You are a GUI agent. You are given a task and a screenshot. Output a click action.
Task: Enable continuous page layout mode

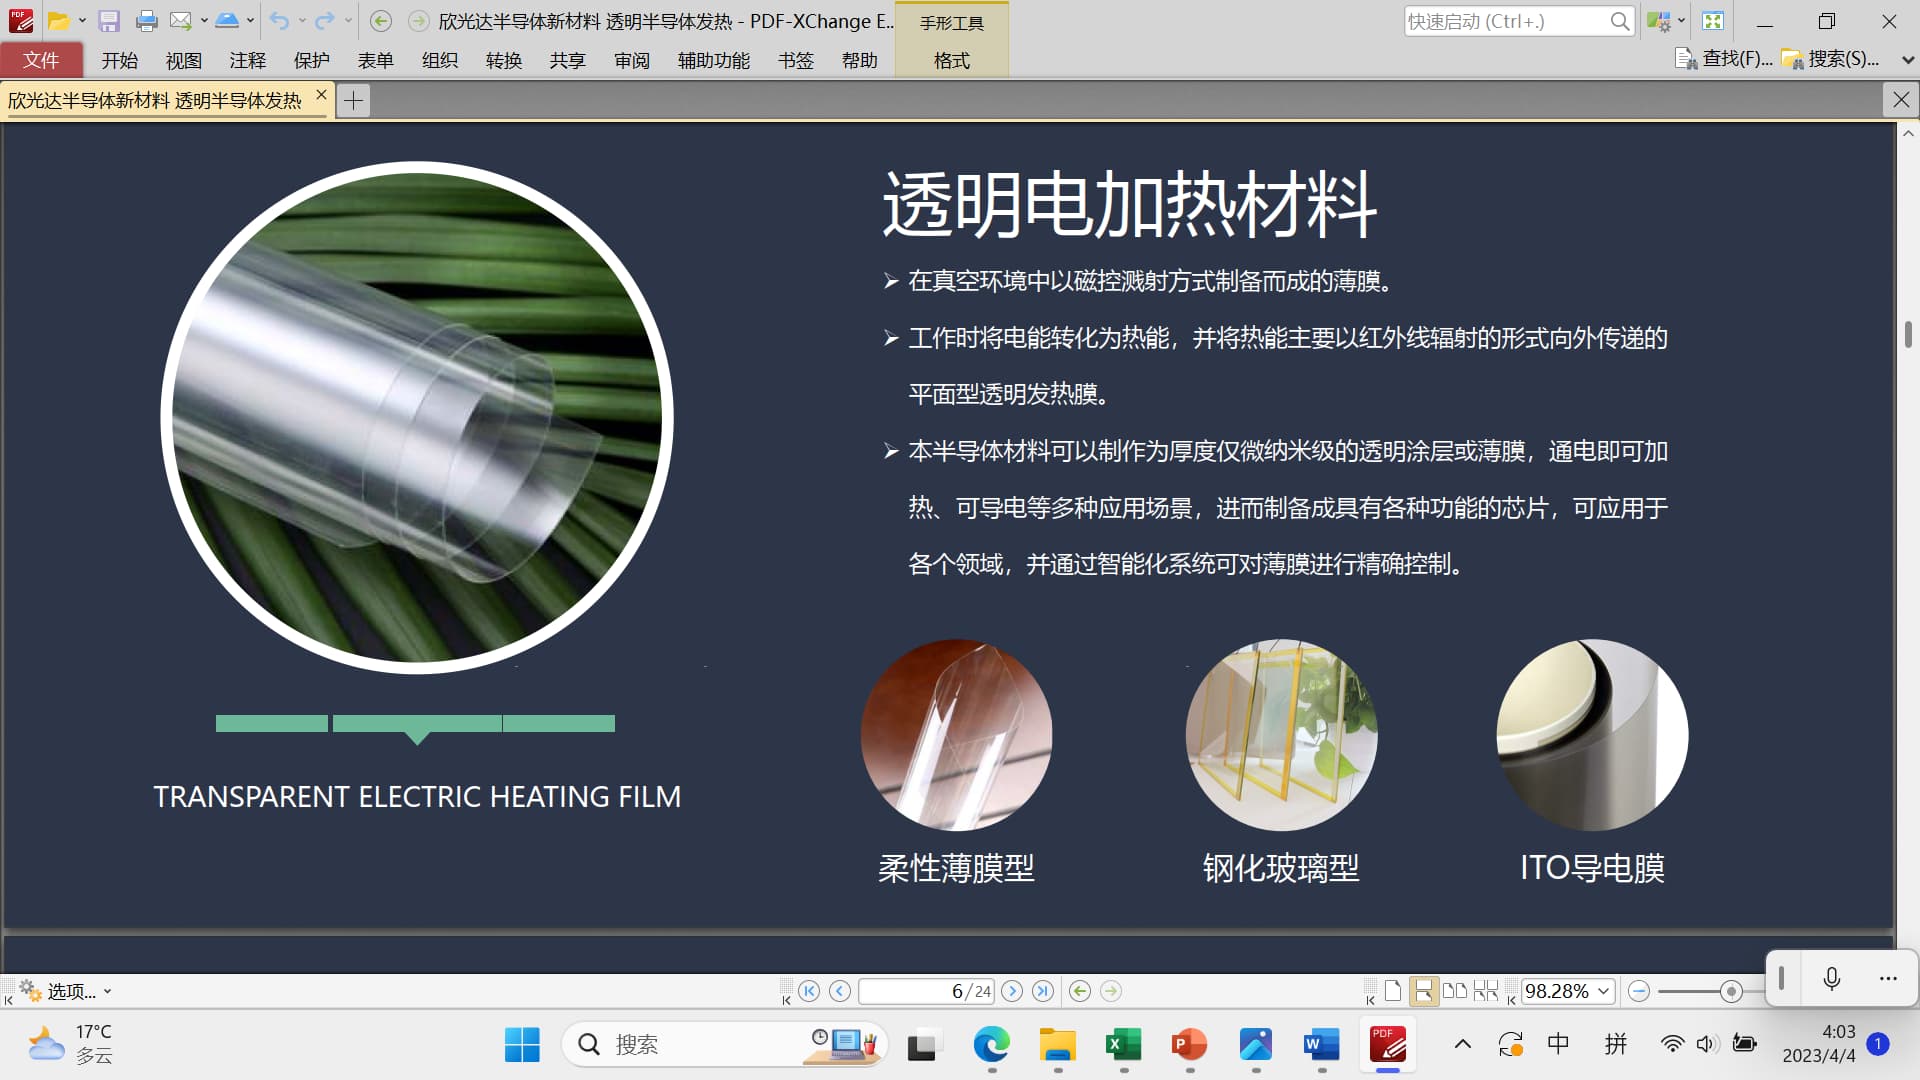pyautogui.click(x=1423, y=991)
